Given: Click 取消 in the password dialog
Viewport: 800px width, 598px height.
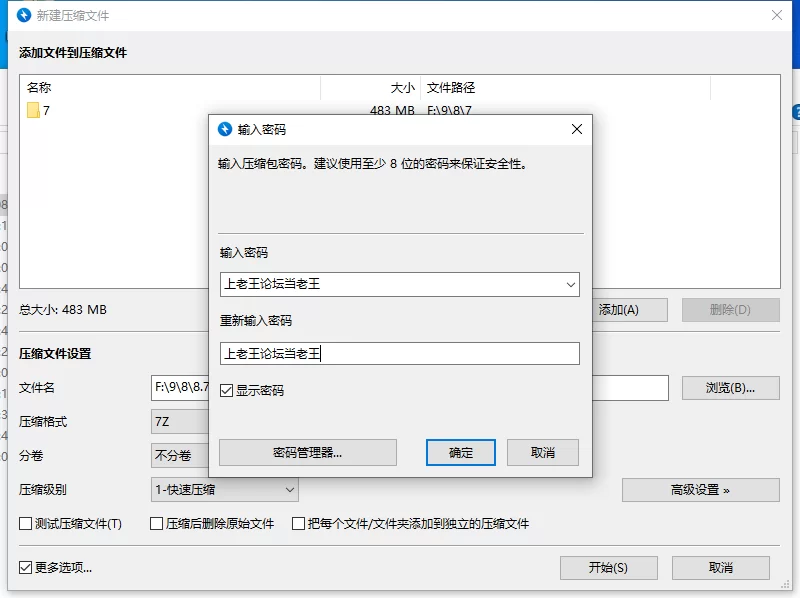Looking at the screenshot, I should pos(542,453).
